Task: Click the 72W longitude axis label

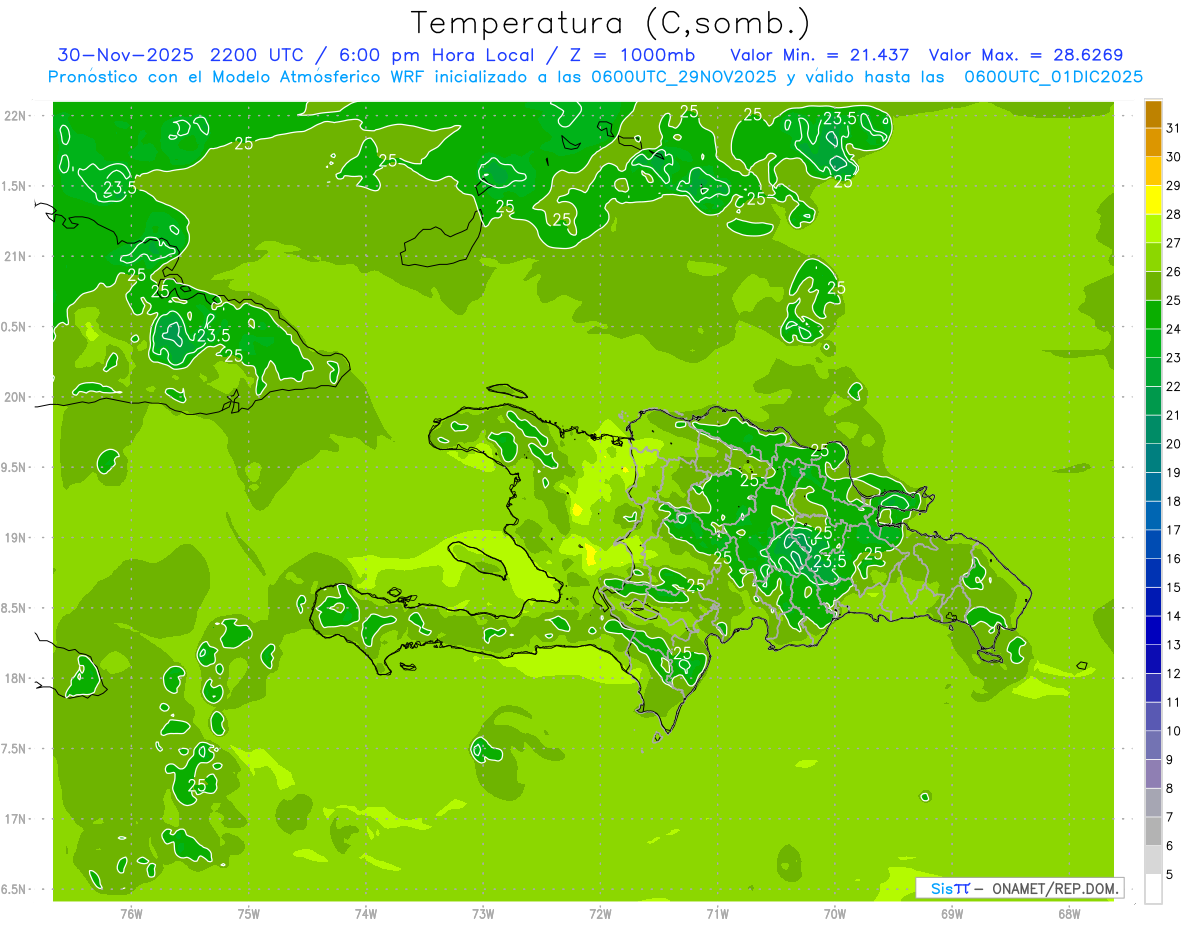Action: [x=600, y=913]
